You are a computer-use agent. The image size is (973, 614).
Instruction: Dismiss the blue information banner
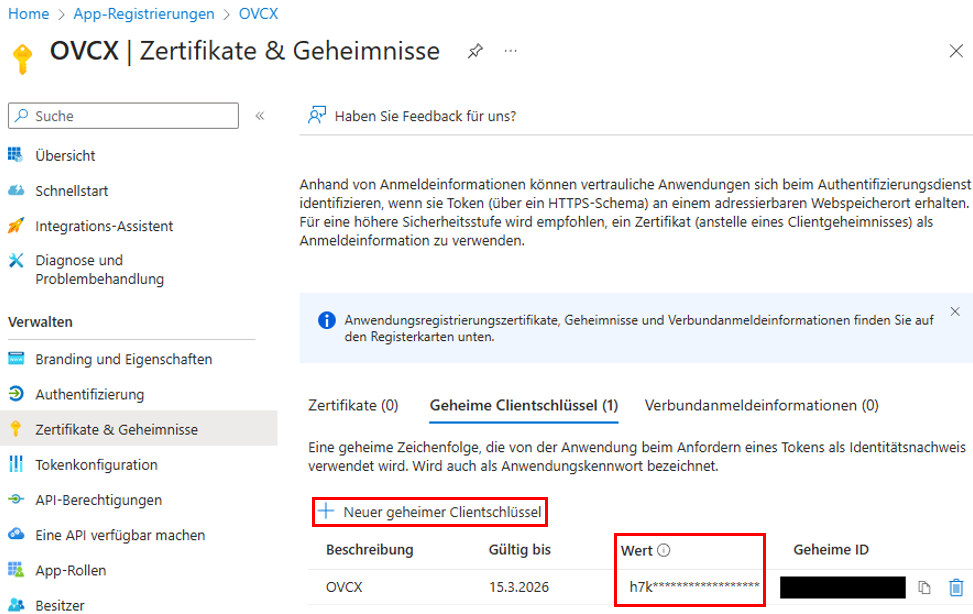tap(954, 312)
